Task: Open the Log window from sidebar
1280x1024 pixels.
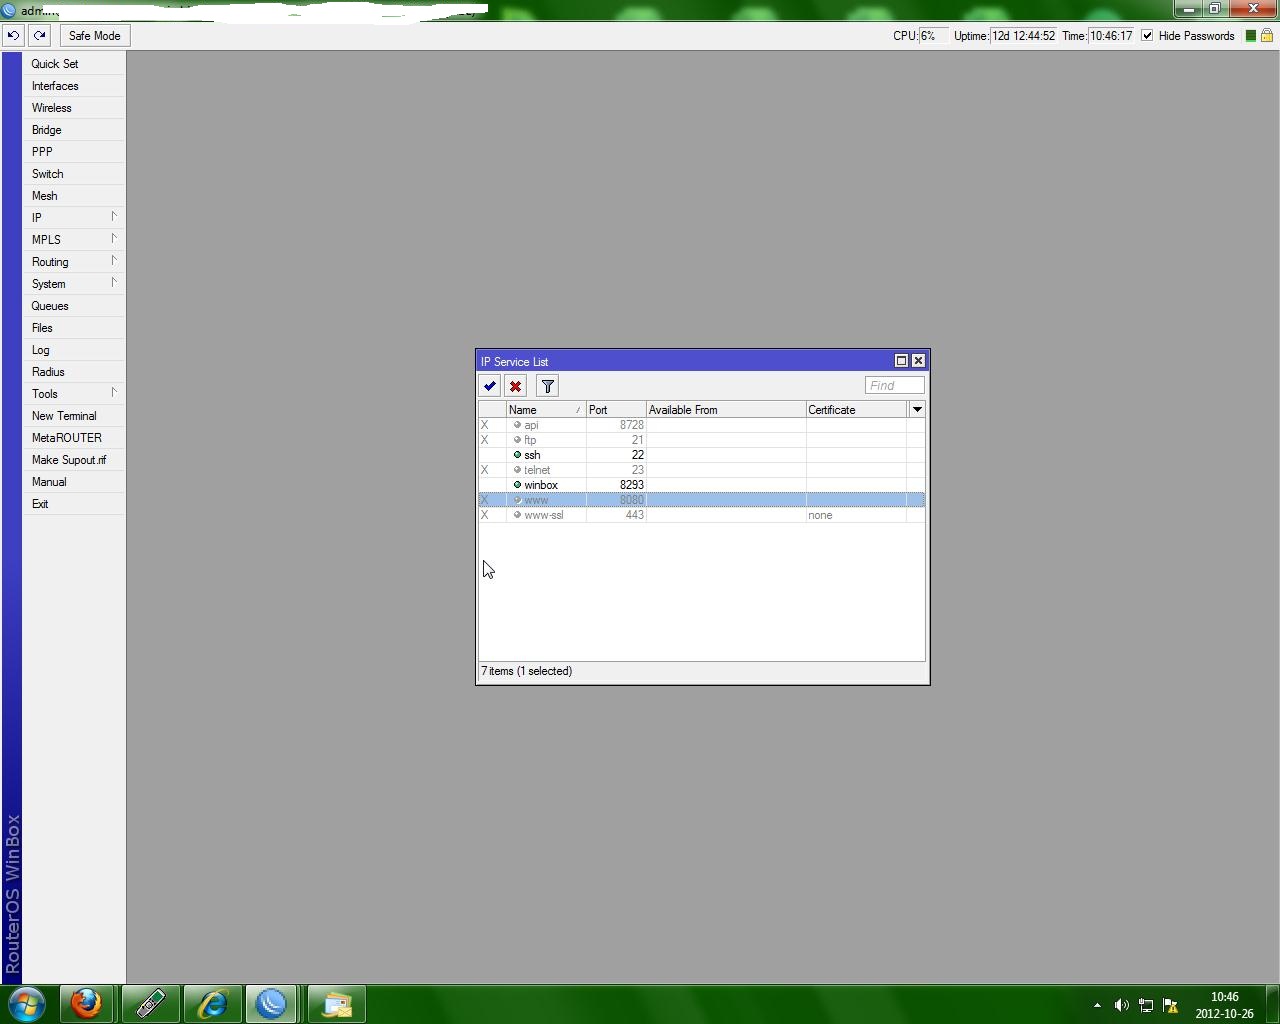Action: coord(40,349)
